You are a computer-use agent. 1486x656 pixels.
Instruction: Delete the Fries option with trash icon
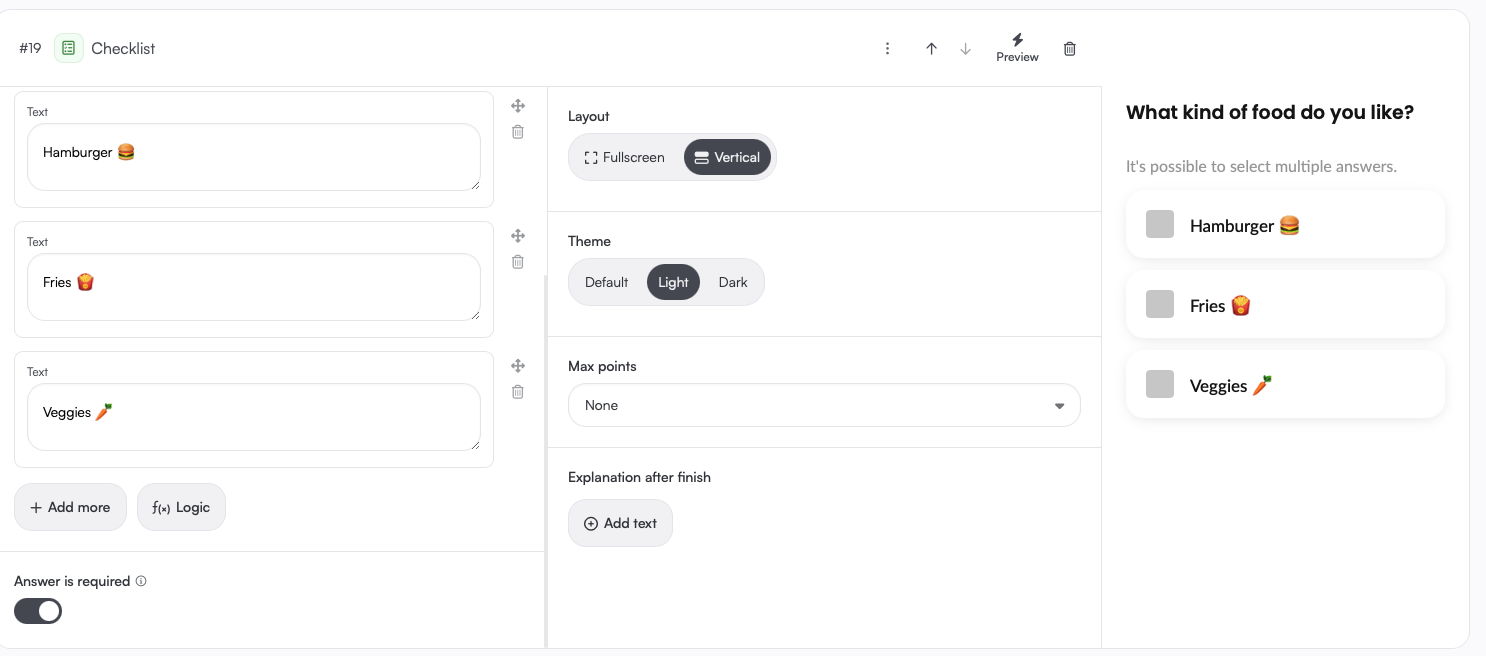click(518, 262)
